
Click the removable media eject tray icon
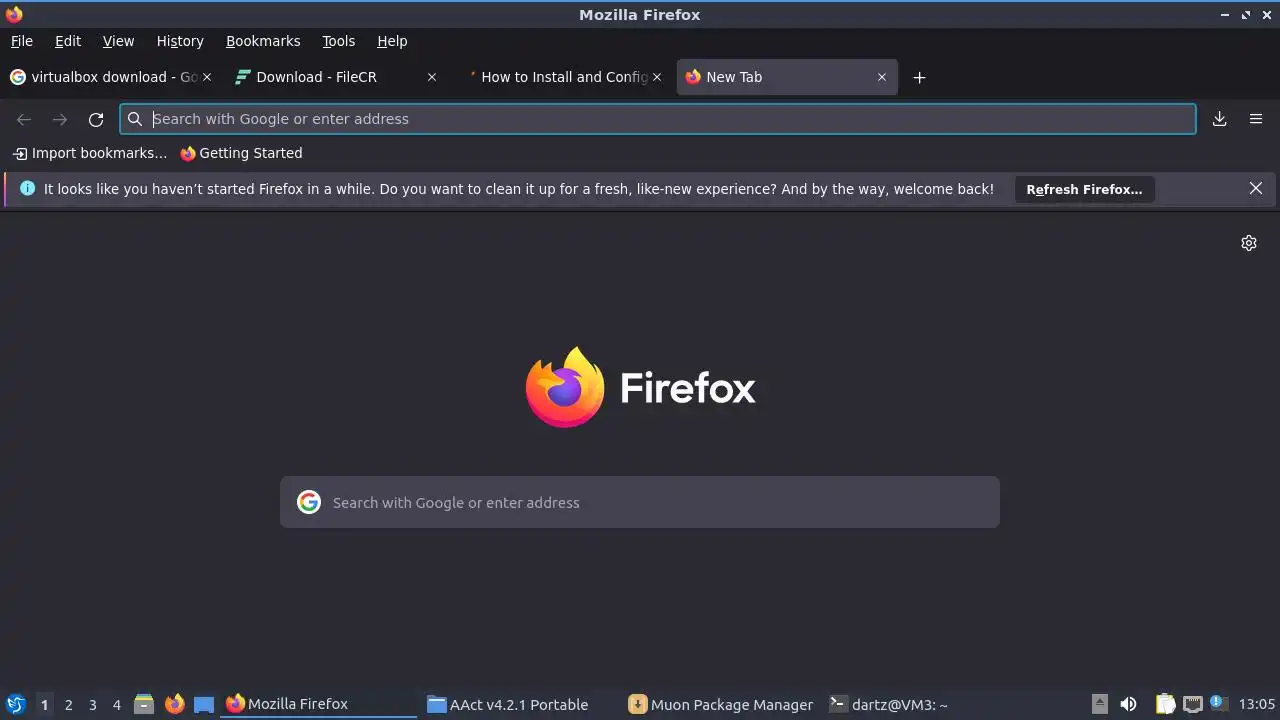1100,704
